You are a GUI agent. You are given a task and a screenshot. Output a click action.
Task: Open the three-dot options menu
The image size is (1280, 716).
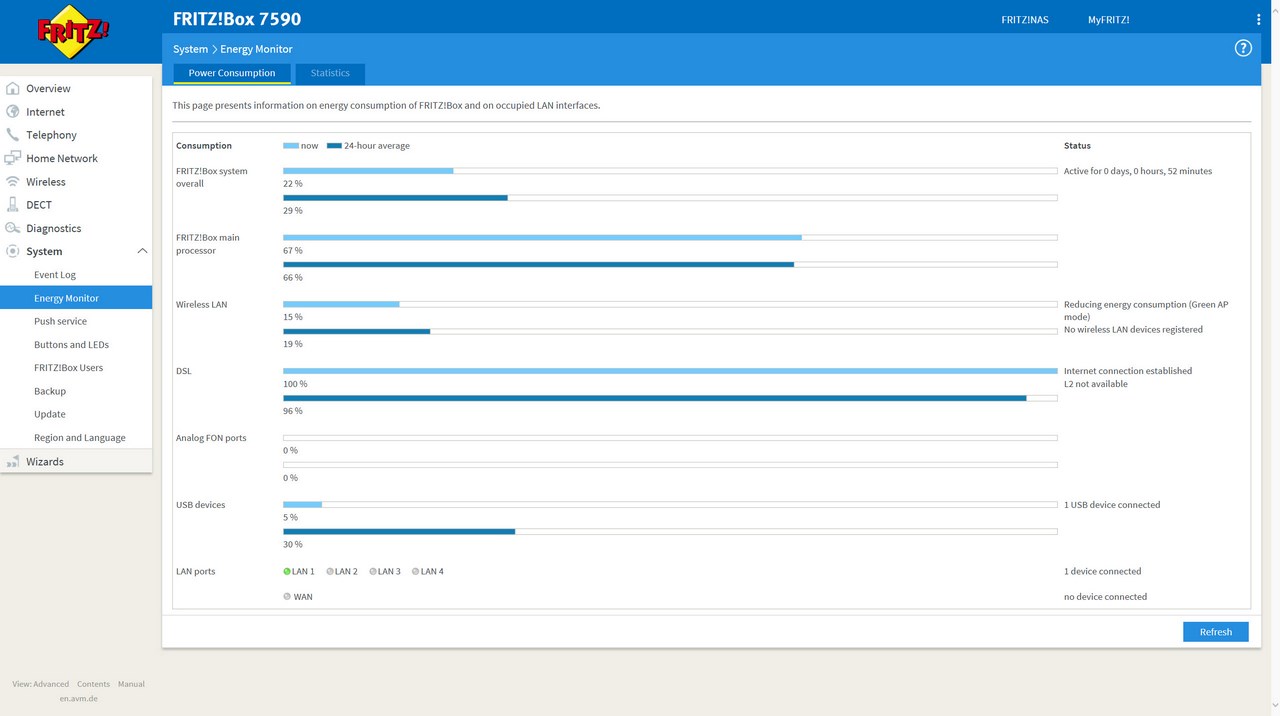coord(1258,20)
